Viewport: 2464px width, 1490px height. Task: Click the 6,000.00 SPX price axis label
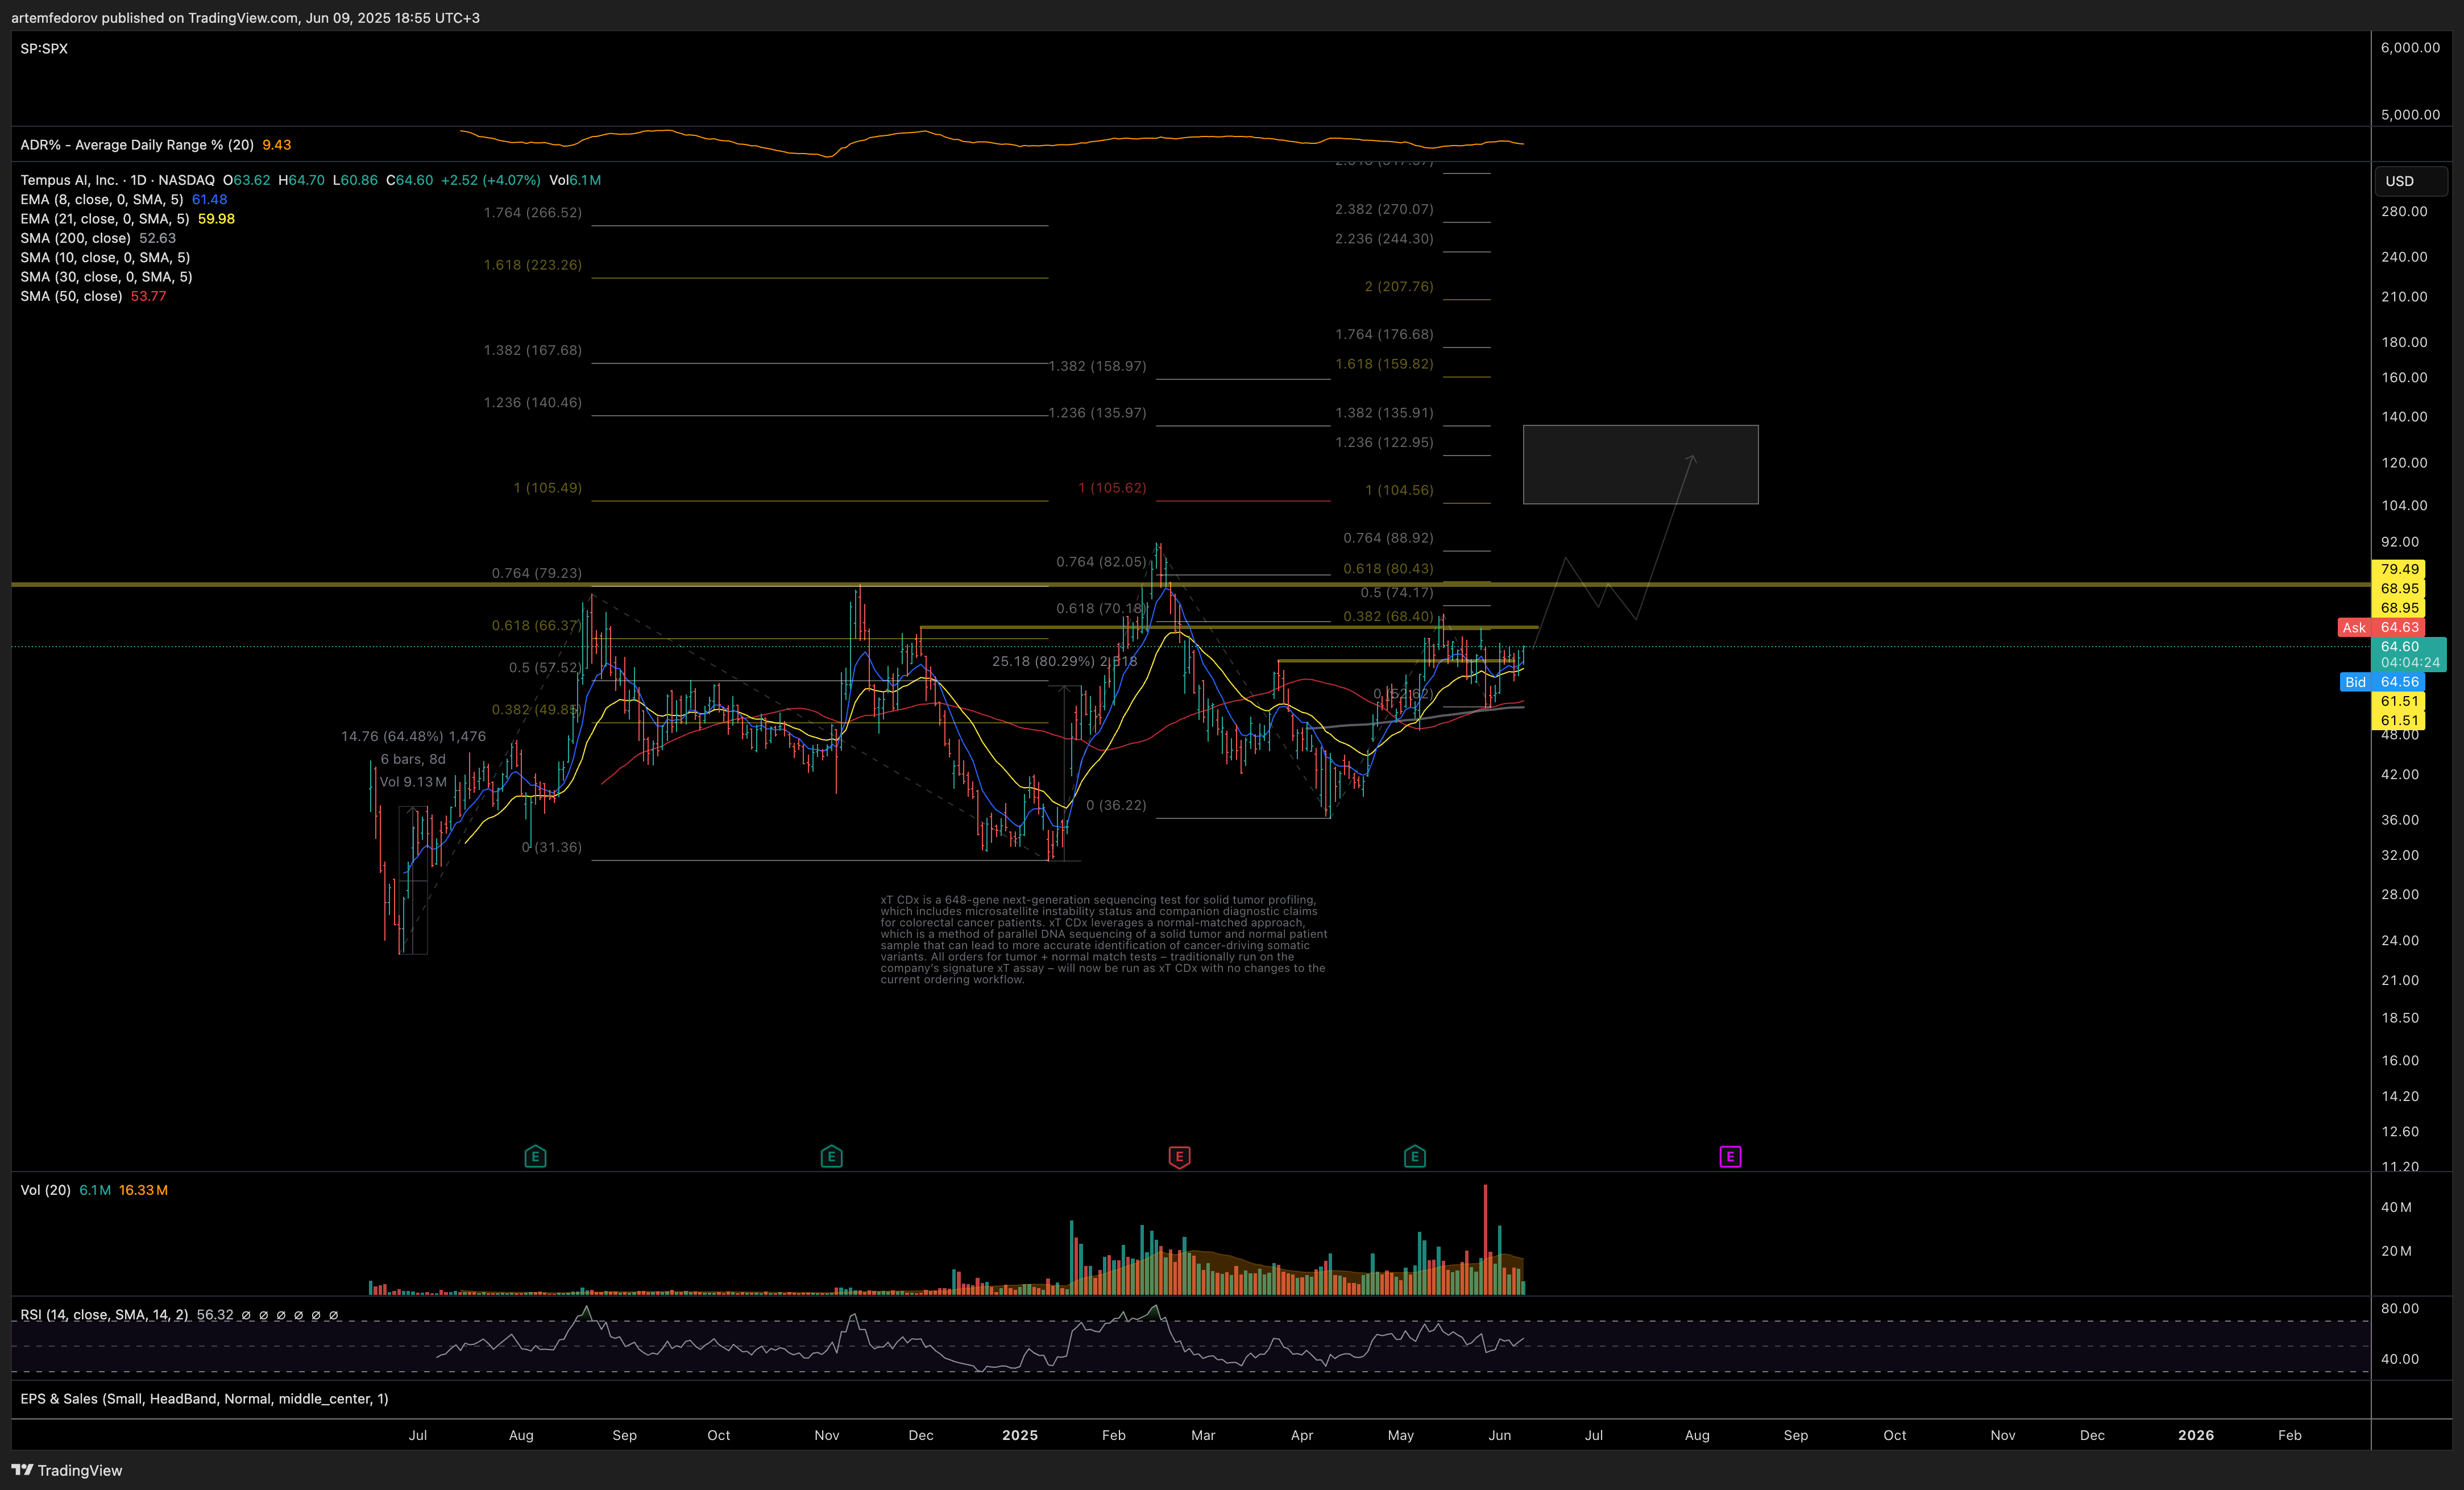click(x=2410, y=48)
